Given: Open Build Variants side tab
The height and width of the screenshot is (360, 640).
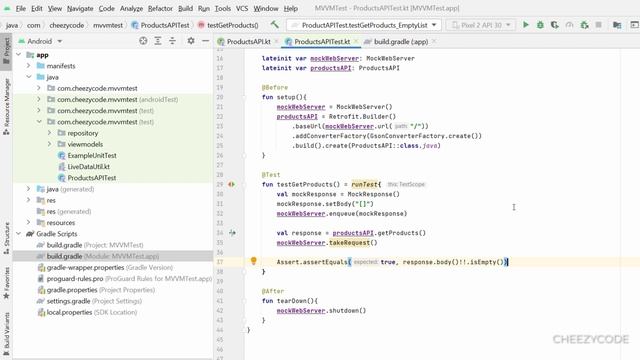Looking at the screenshot, I should [x=6, y=335].
